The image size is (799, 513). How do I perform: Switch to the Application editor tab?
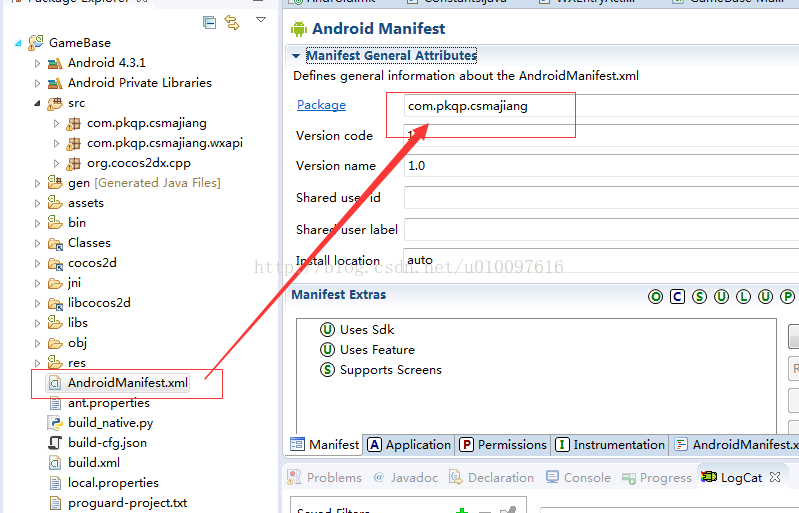pos(409,445)
